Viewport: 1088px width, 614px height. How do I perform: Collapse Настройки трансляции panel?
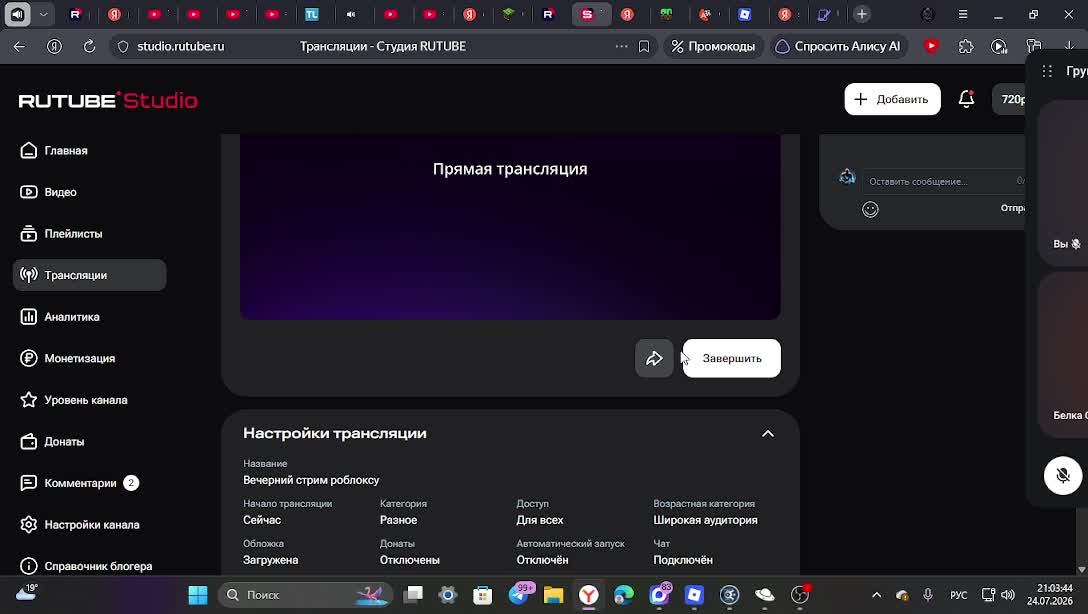coord(767,434)
